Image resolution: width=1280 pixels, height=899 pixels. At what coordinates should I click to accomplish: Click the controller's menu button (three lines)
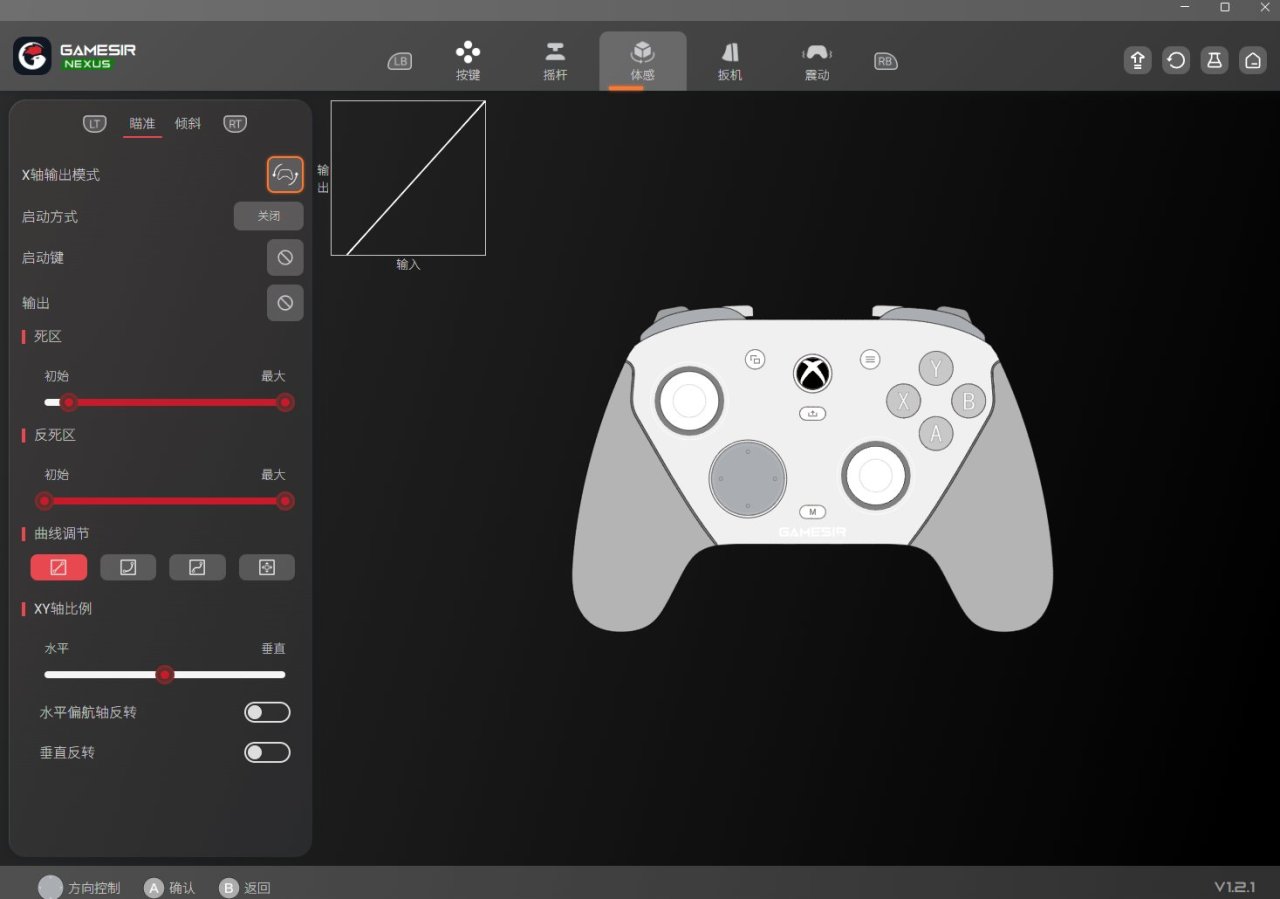(x=870, y=360)
